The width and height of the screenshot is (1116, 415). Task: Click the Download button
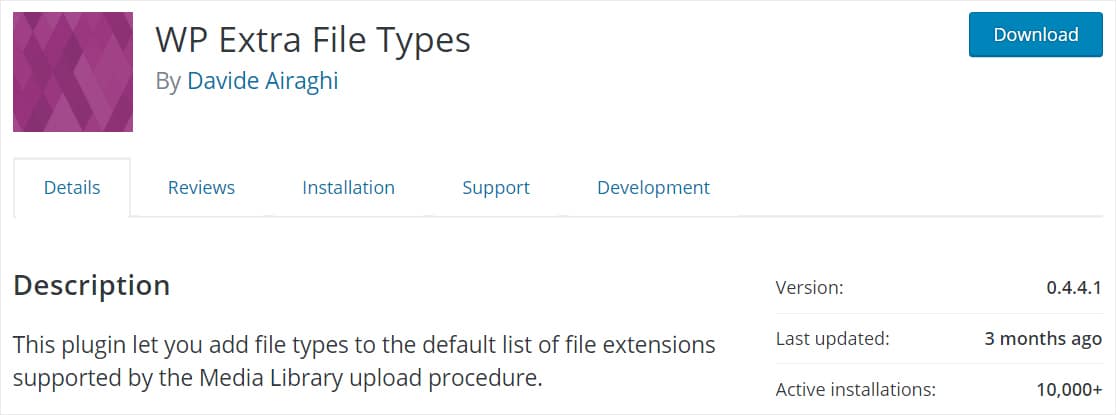coord(1036,34)
